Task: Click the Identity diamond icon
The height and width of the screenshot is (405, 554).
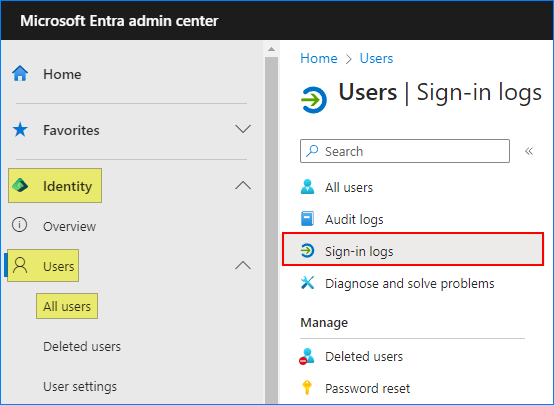Action: (x=20, y=185)
